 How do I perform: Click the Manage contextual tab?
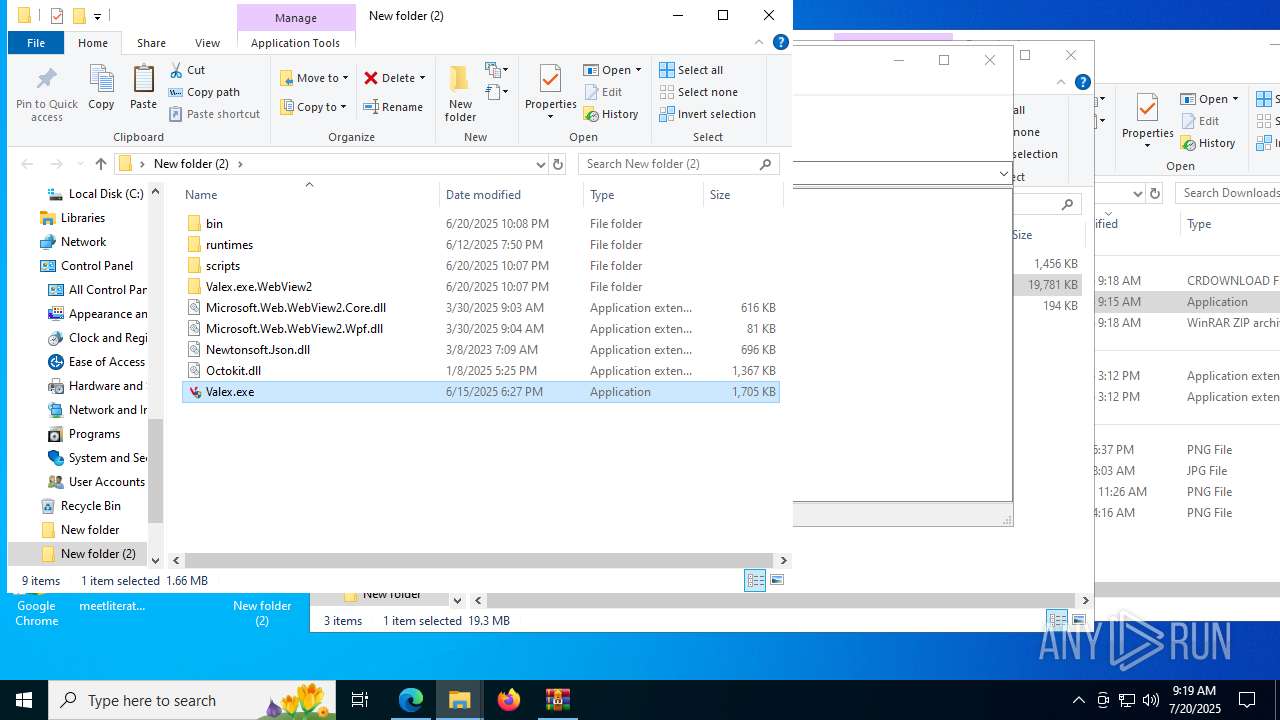[x=296, y=18]
